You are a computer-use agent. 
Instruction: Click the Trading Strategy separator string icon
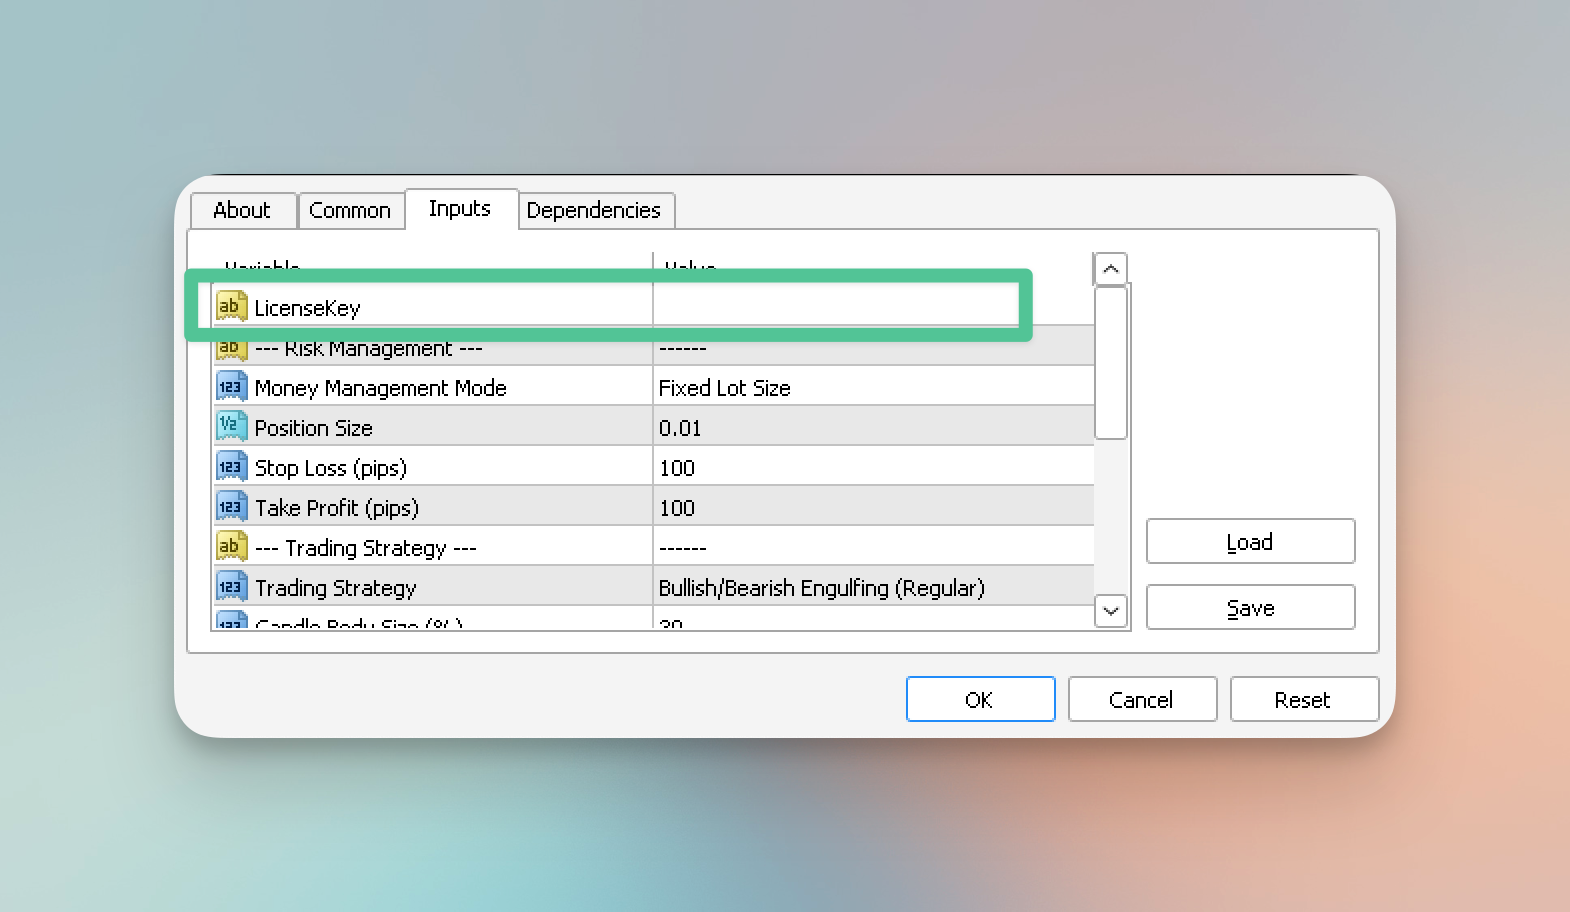pos(231,547)
